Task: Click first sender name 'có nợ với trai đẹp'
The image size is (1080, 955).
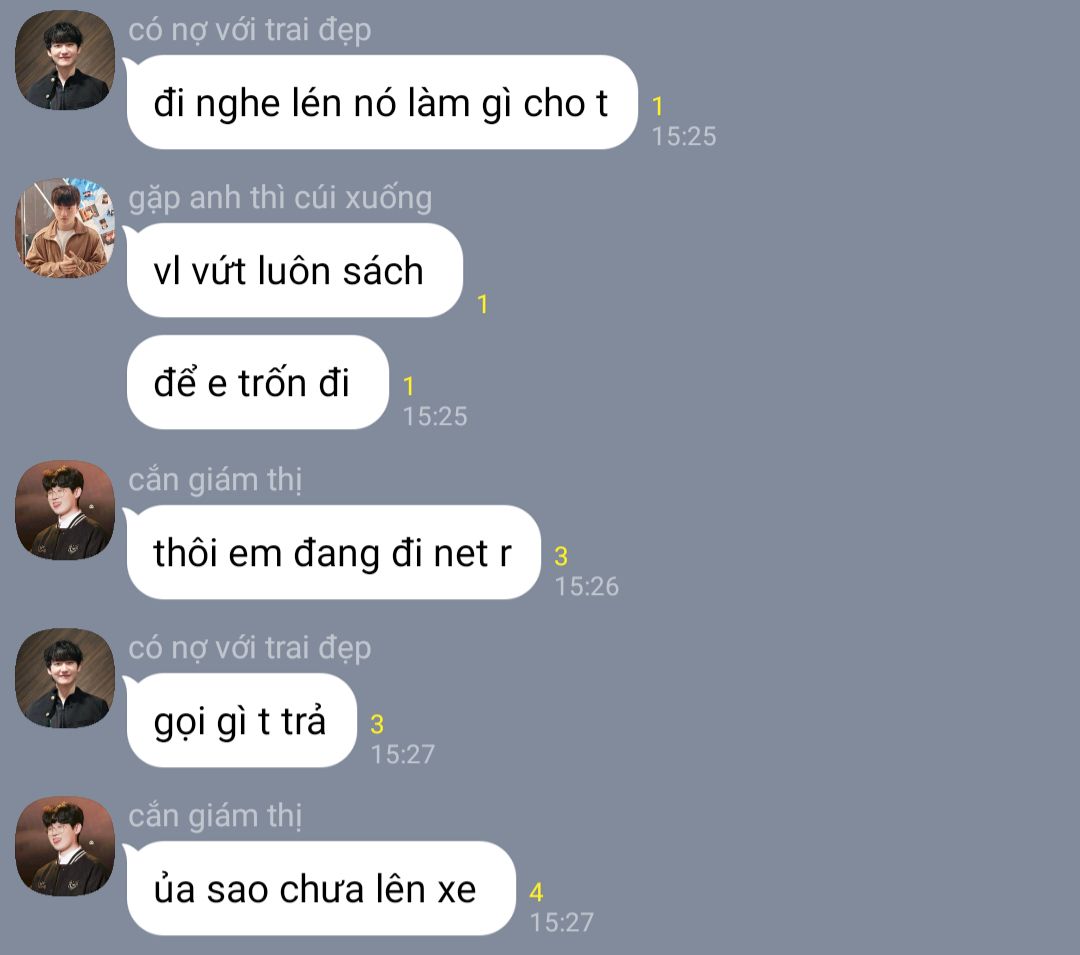Action: pyautogui.click(x=249, y=30)
